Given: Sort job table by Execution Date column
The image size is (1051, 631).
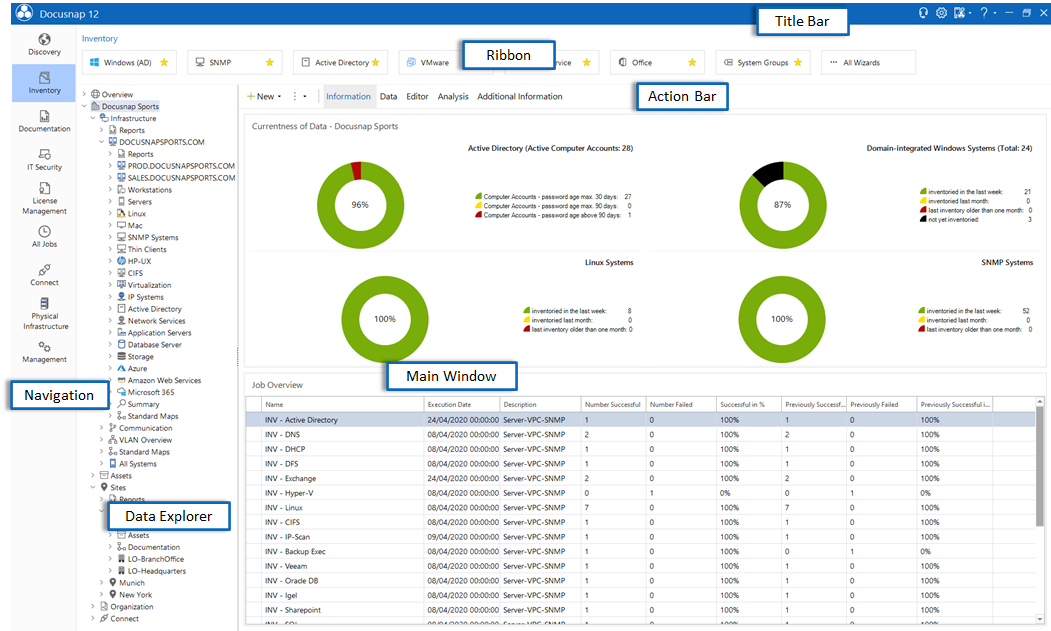Looking at the screenshot, I should point(462,404).
